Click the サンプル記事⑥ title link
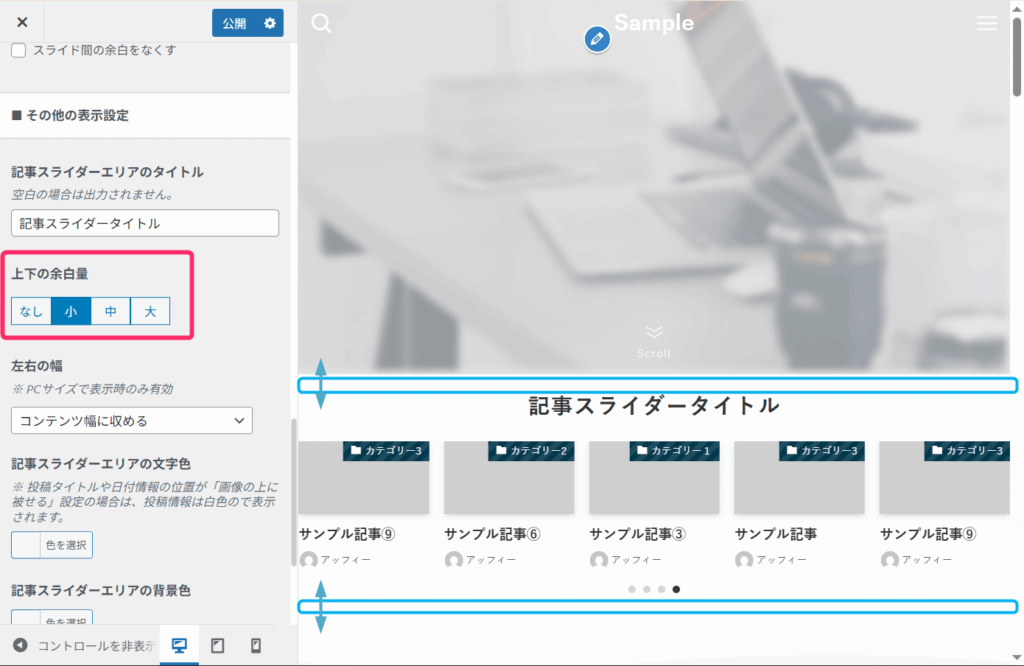1024x666 pixels. click(x=492, y=534)
